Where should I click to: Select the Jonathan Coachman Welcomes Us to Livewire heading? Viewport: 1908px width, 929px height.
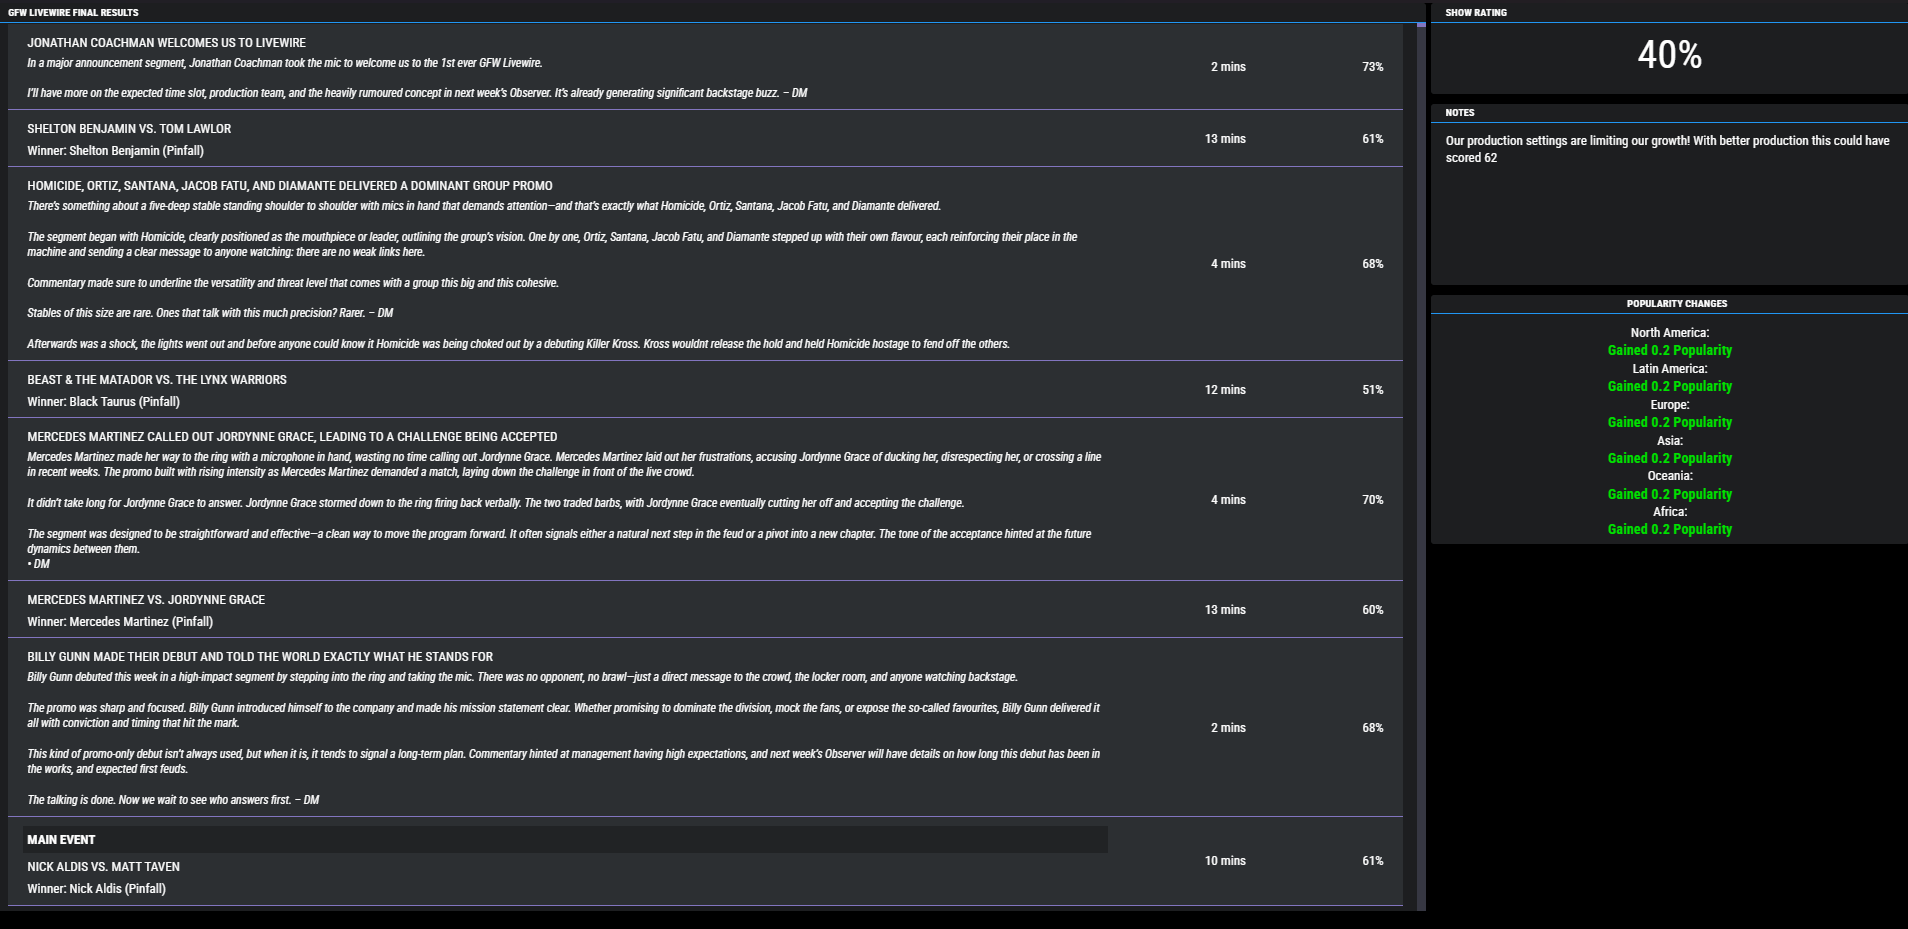166,43
